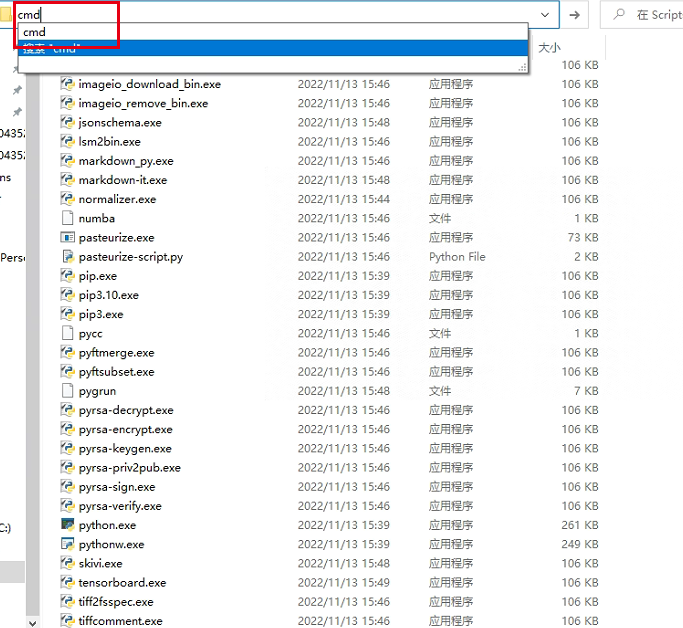Click the date of normalizer.exe, 2022/11/13 15:44
Image resolution: width=683 pixels, height=628 pixels.
344,199
